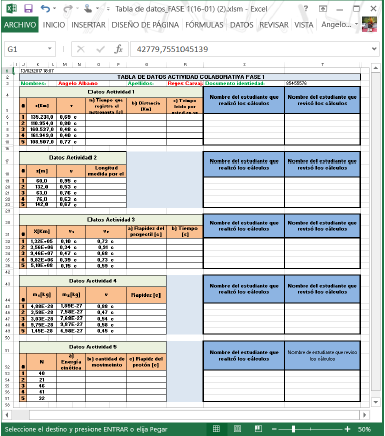Switch to Normal view in status bar
The image size is (385, 436).
(216, 429)
